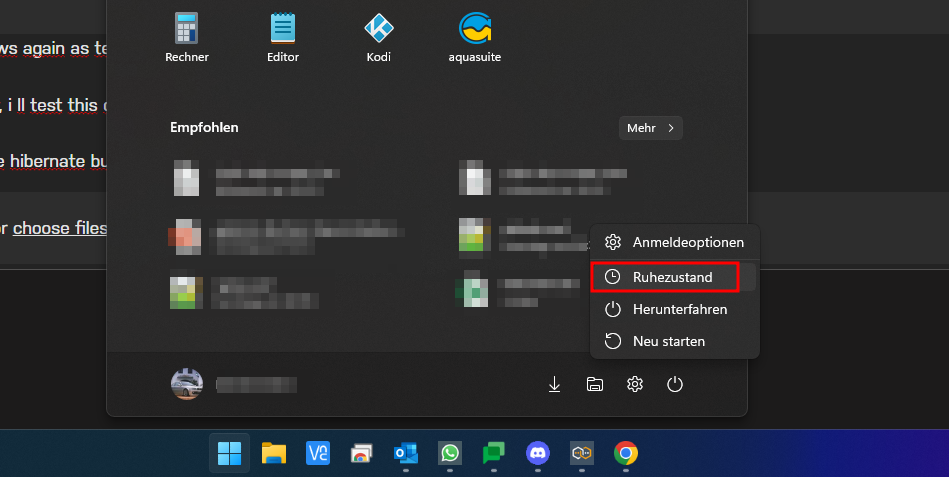Click the power button in Start menu

[x=675, y=384]
